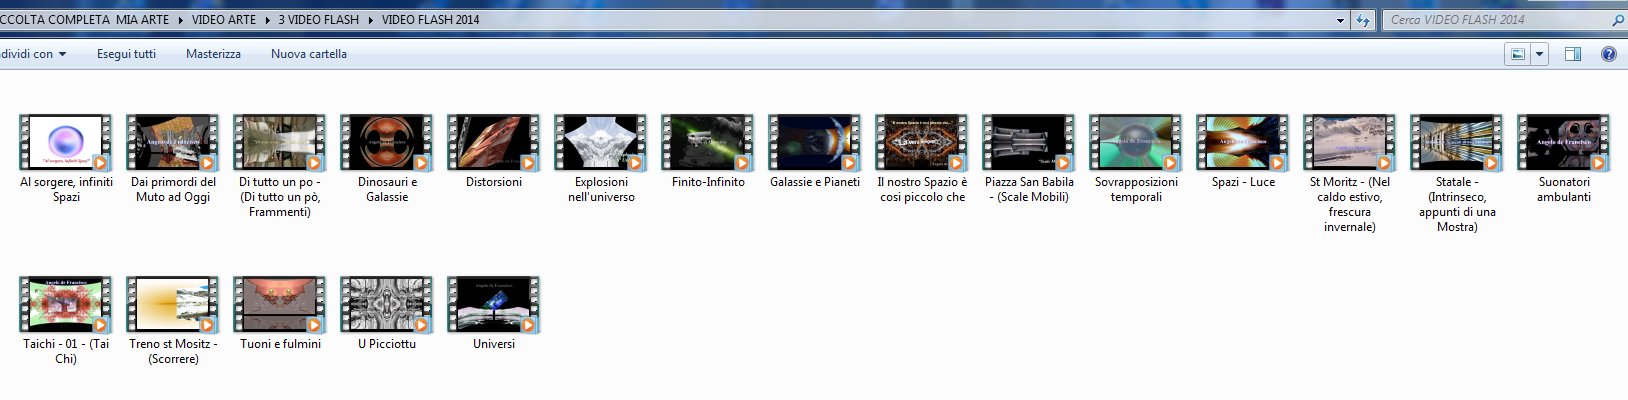1628x400 pixels.
Task: Navigate to '3 VIDEO FLASH' breadcrumb folder
Action: click(318, 20)
